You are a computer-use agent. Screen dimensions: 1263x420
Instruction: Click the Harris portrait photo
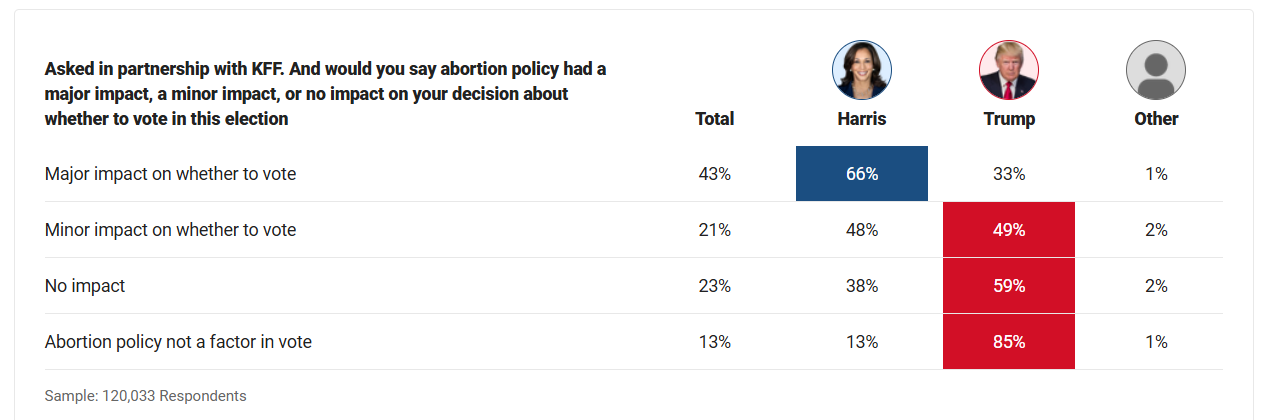pos(861,70)
